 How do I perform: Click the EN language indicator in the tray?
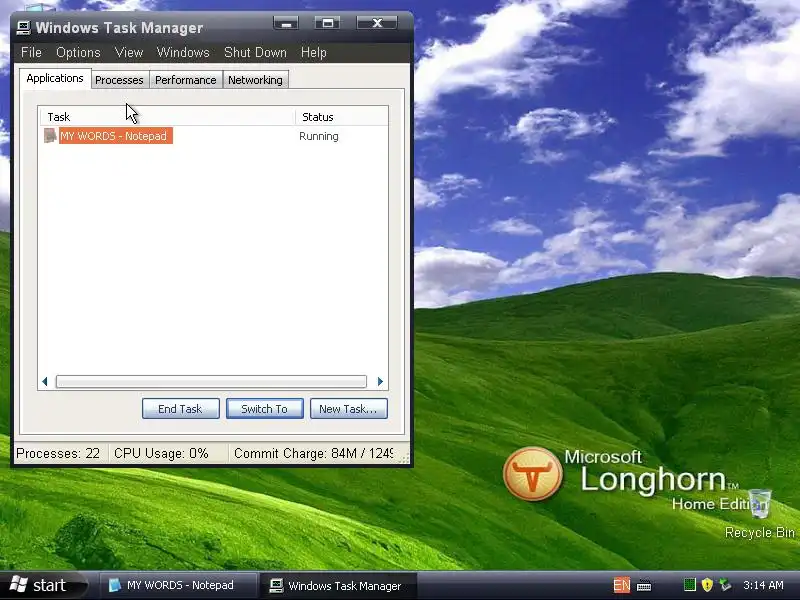[x=621, y=585]
